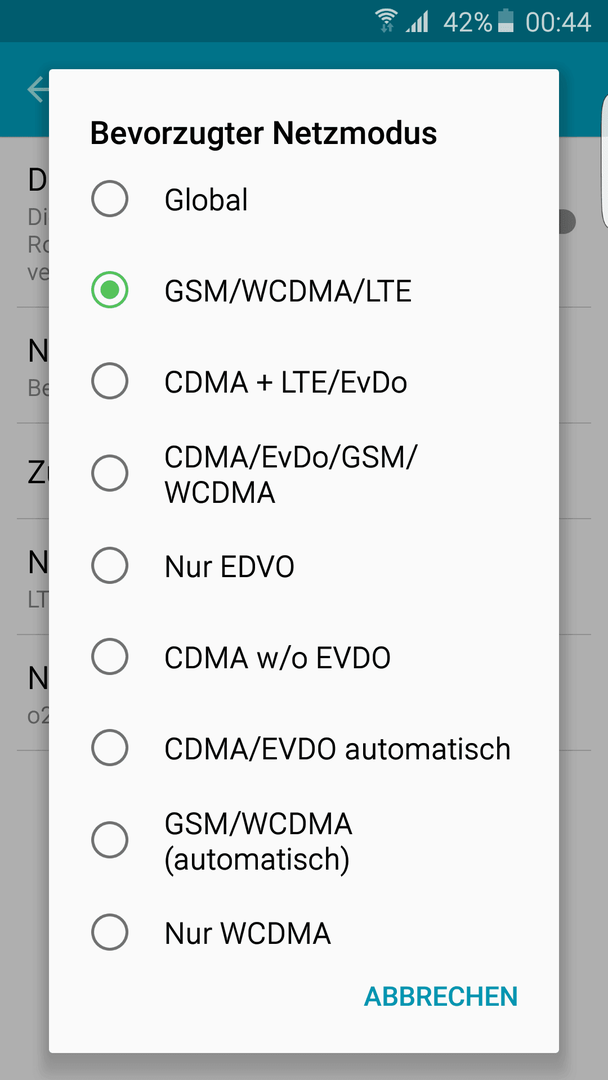Tap the Global label text
The width and height of the screenshot is (608, 1080).
coord(206,200)
